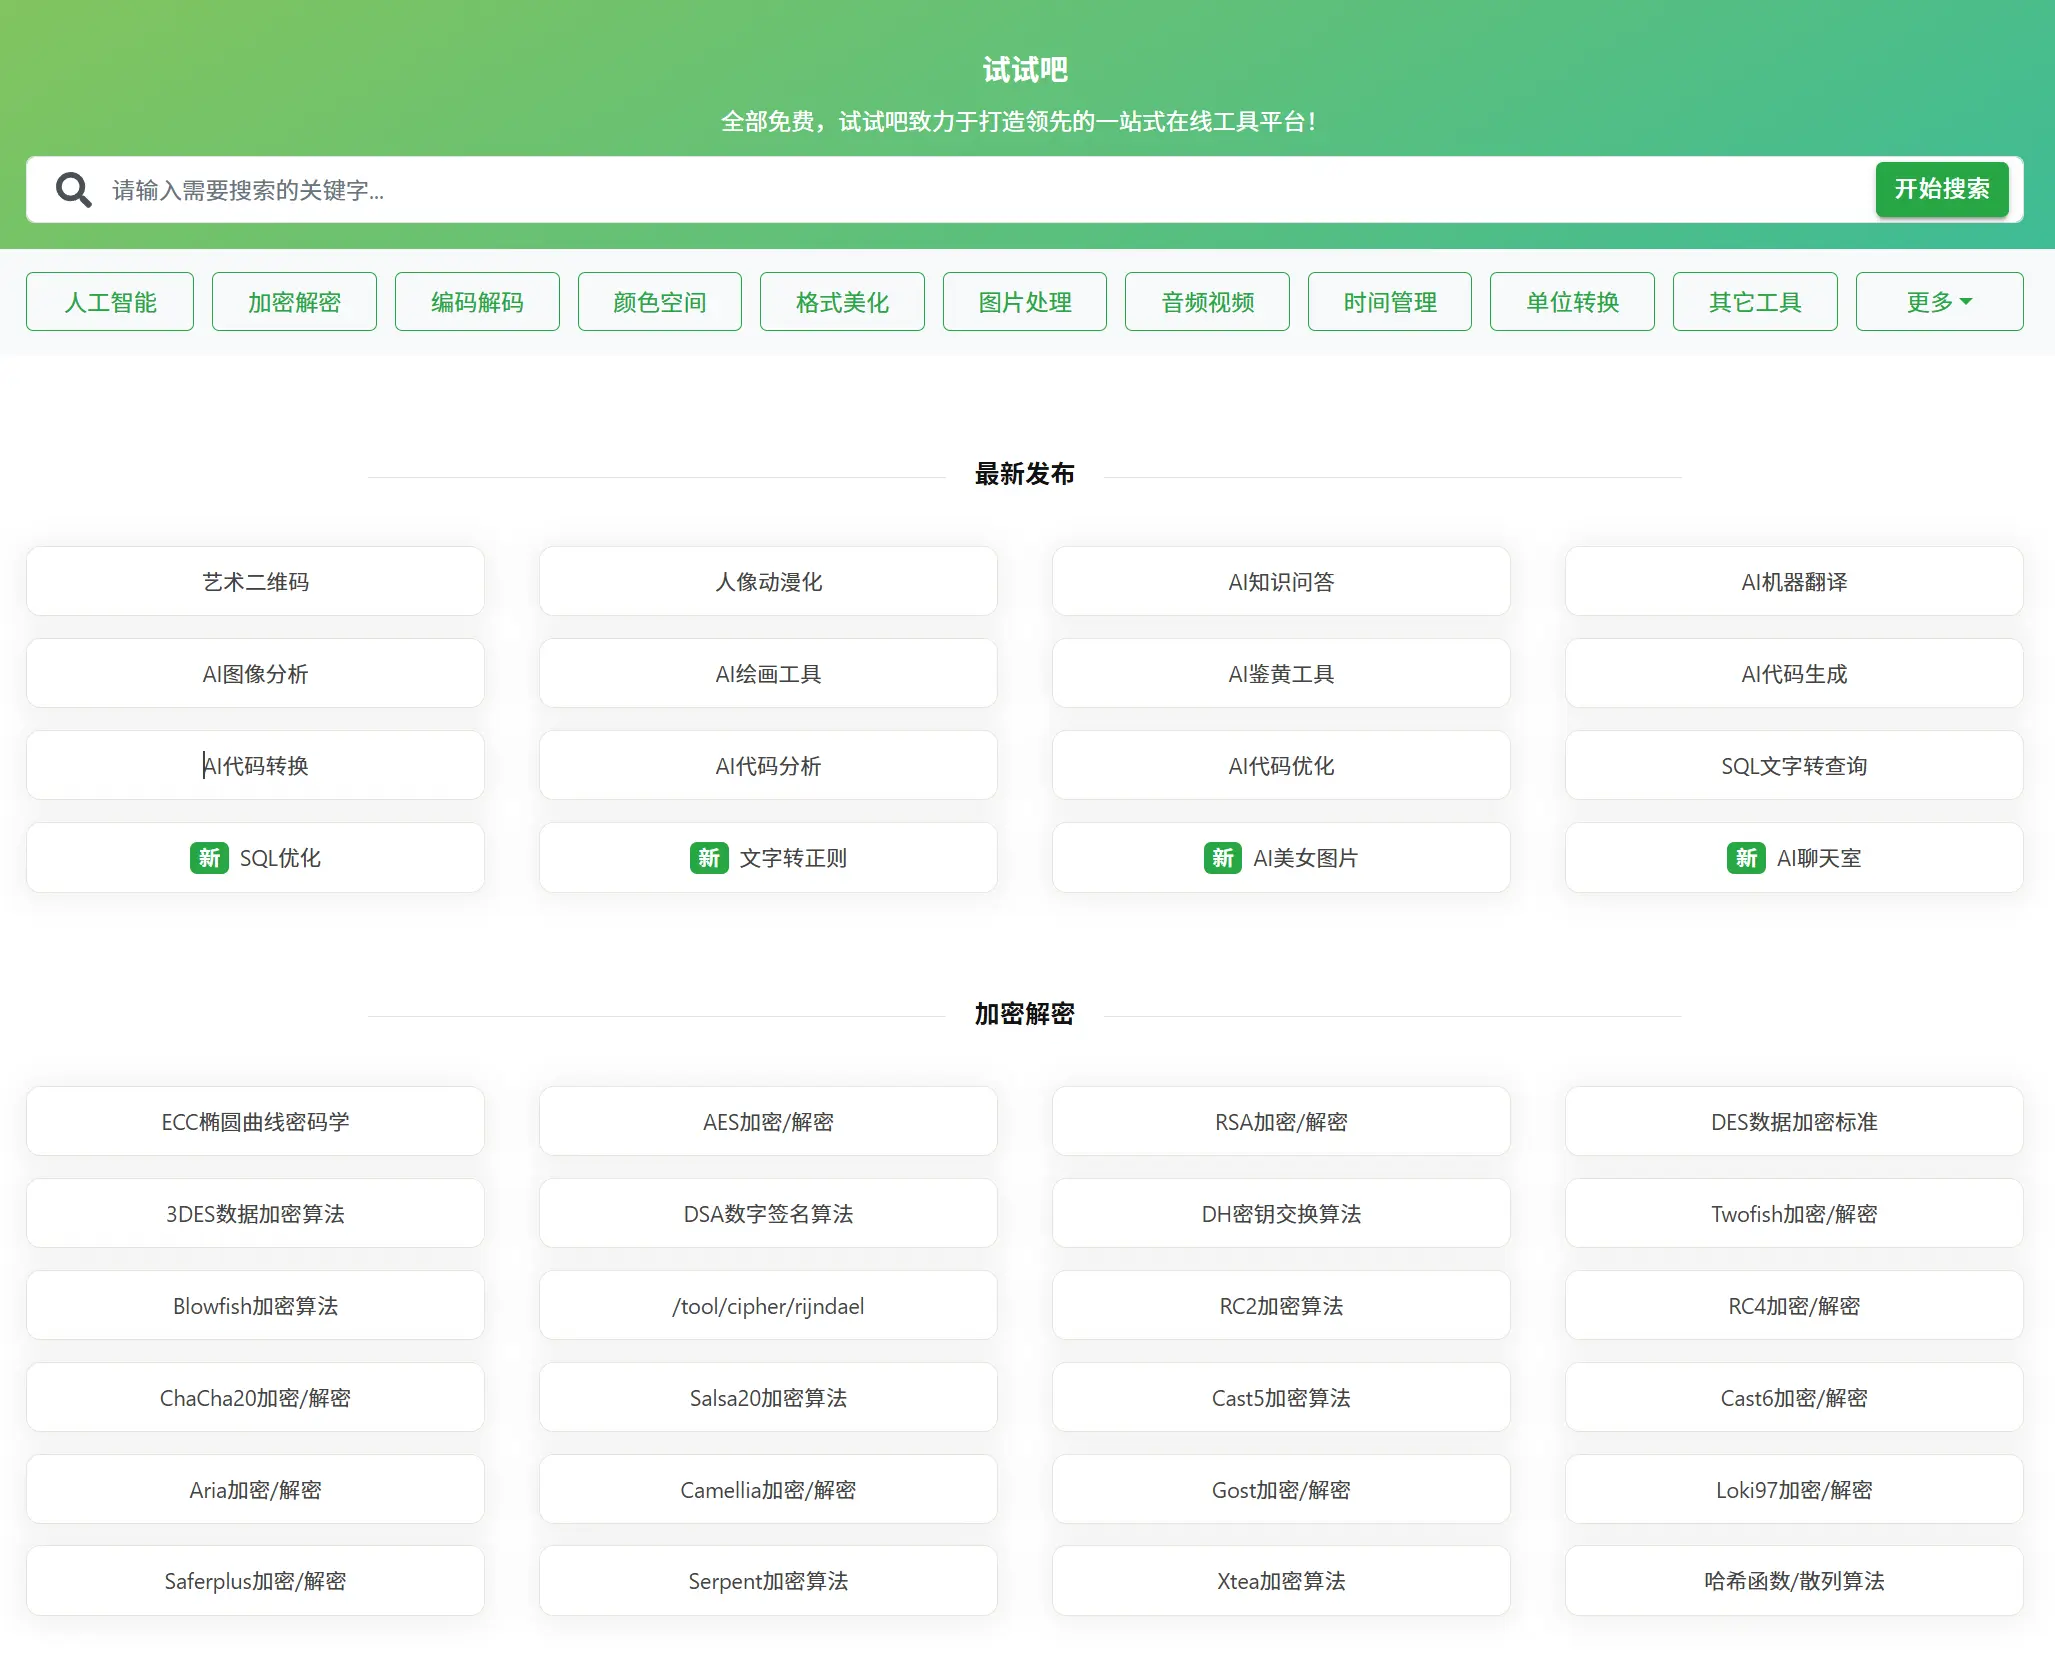The image size is (2055, 1660).
Task: Expand the 更多 dropdown menu
Action: [x=1938, y=302]
